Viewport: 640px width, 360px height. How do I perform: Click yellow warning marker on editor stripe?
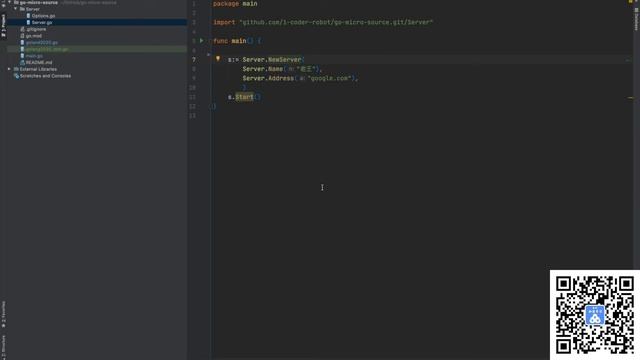click(x=630, y=98)
